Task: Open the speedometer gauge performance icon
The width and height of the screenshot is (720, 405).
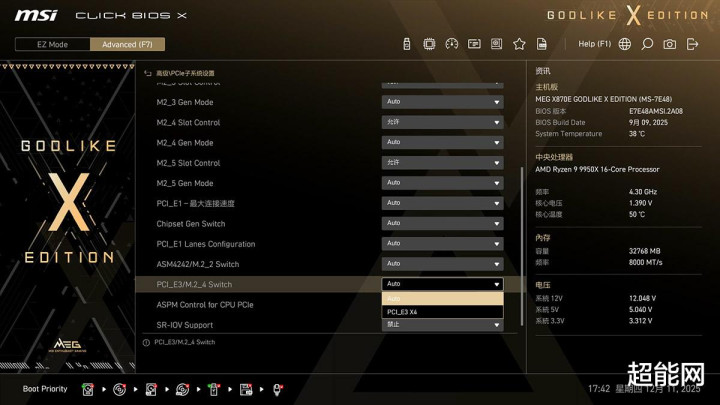Action: pos(451,44)
